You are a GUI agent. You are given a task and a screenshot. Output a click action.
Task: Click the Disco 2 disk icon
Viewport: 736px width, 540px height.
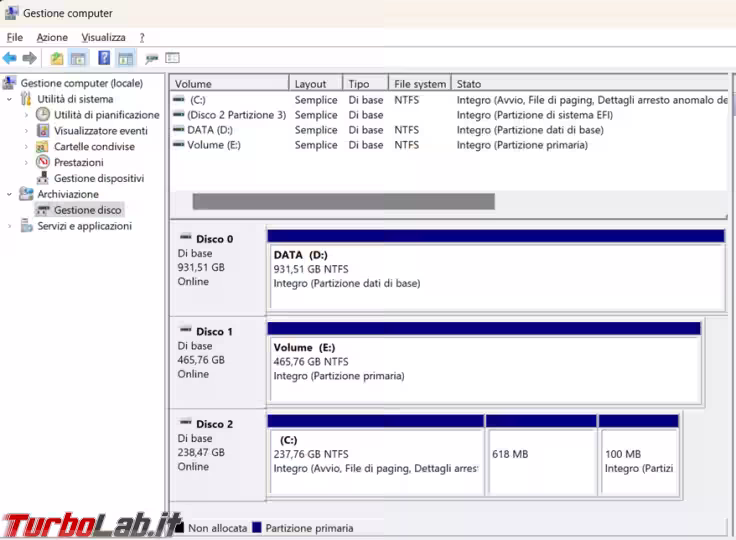coord(185,422)
